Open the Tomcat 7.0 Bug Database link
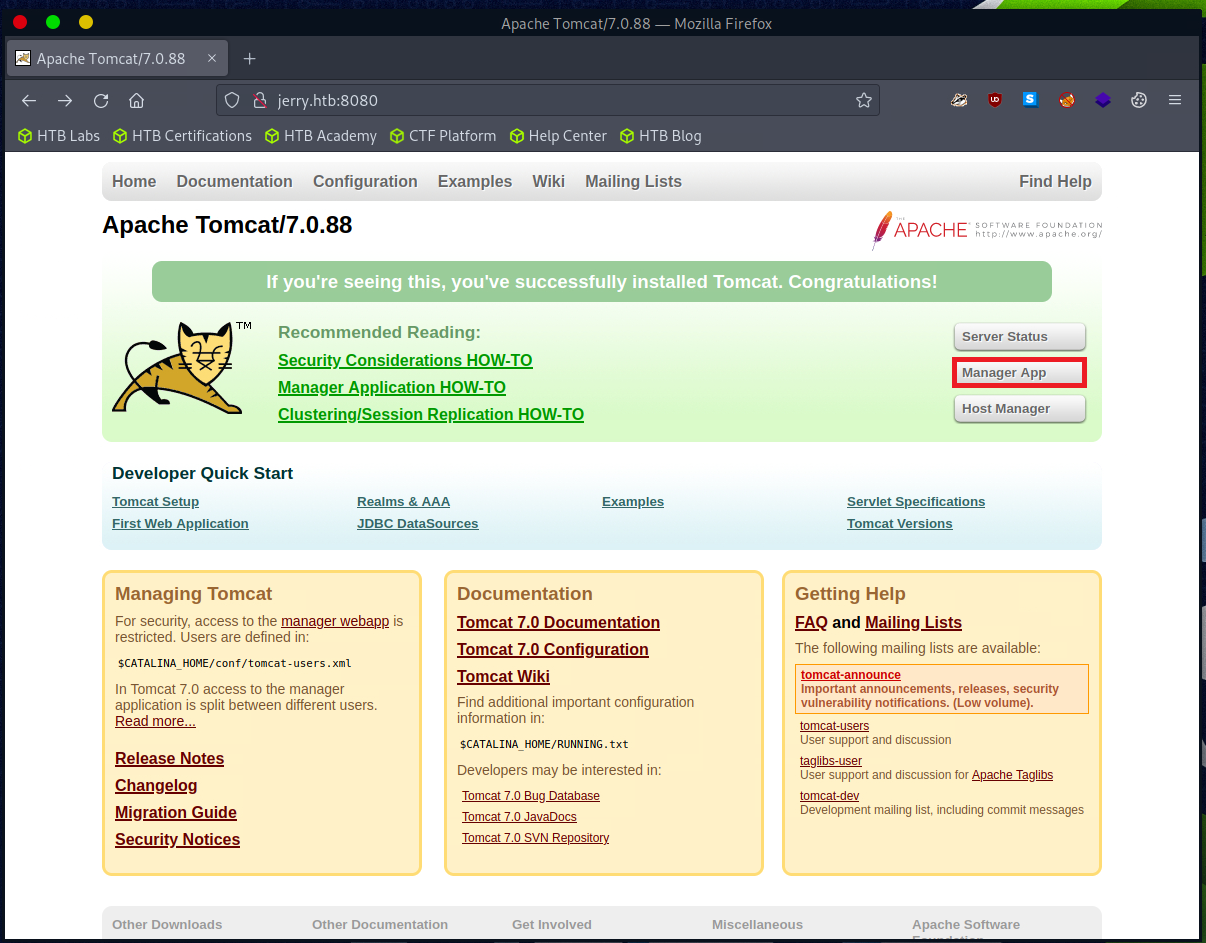The image size is (1206, 943). coord(531,796)
